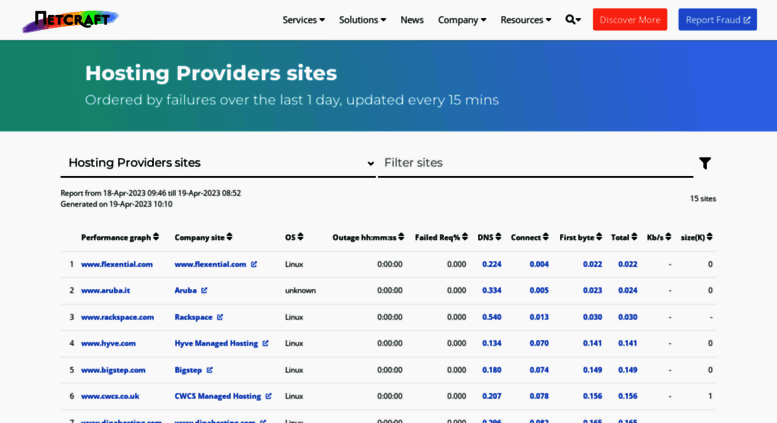The image size is (777, 423).
Task: Click DNS value 0.540 for rackspace
Action: pyautogui.click(x=492, y=317)
